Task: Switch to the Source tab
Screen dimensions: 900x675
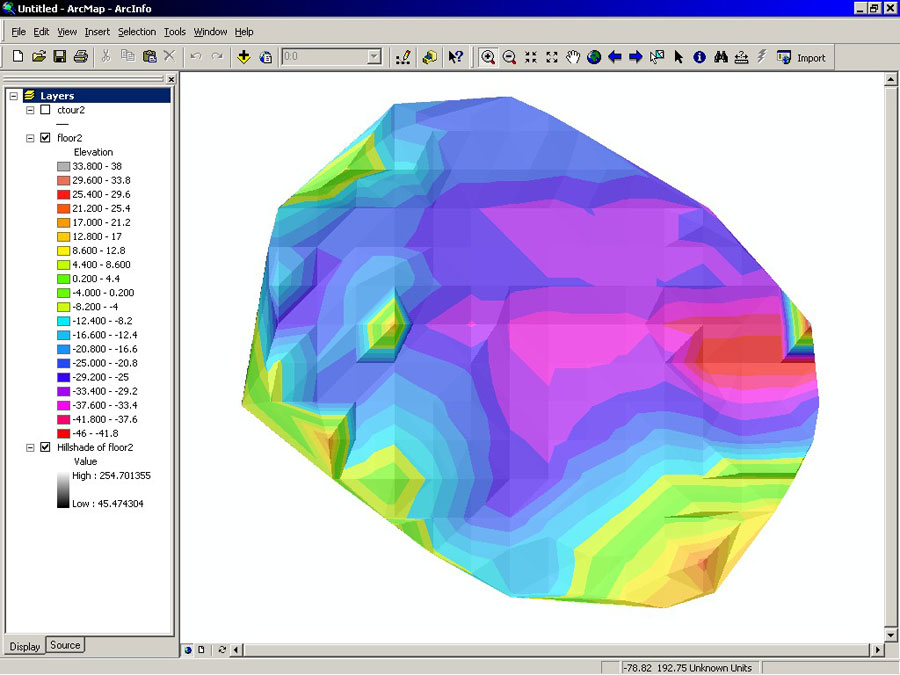Action: pos(65,645)
